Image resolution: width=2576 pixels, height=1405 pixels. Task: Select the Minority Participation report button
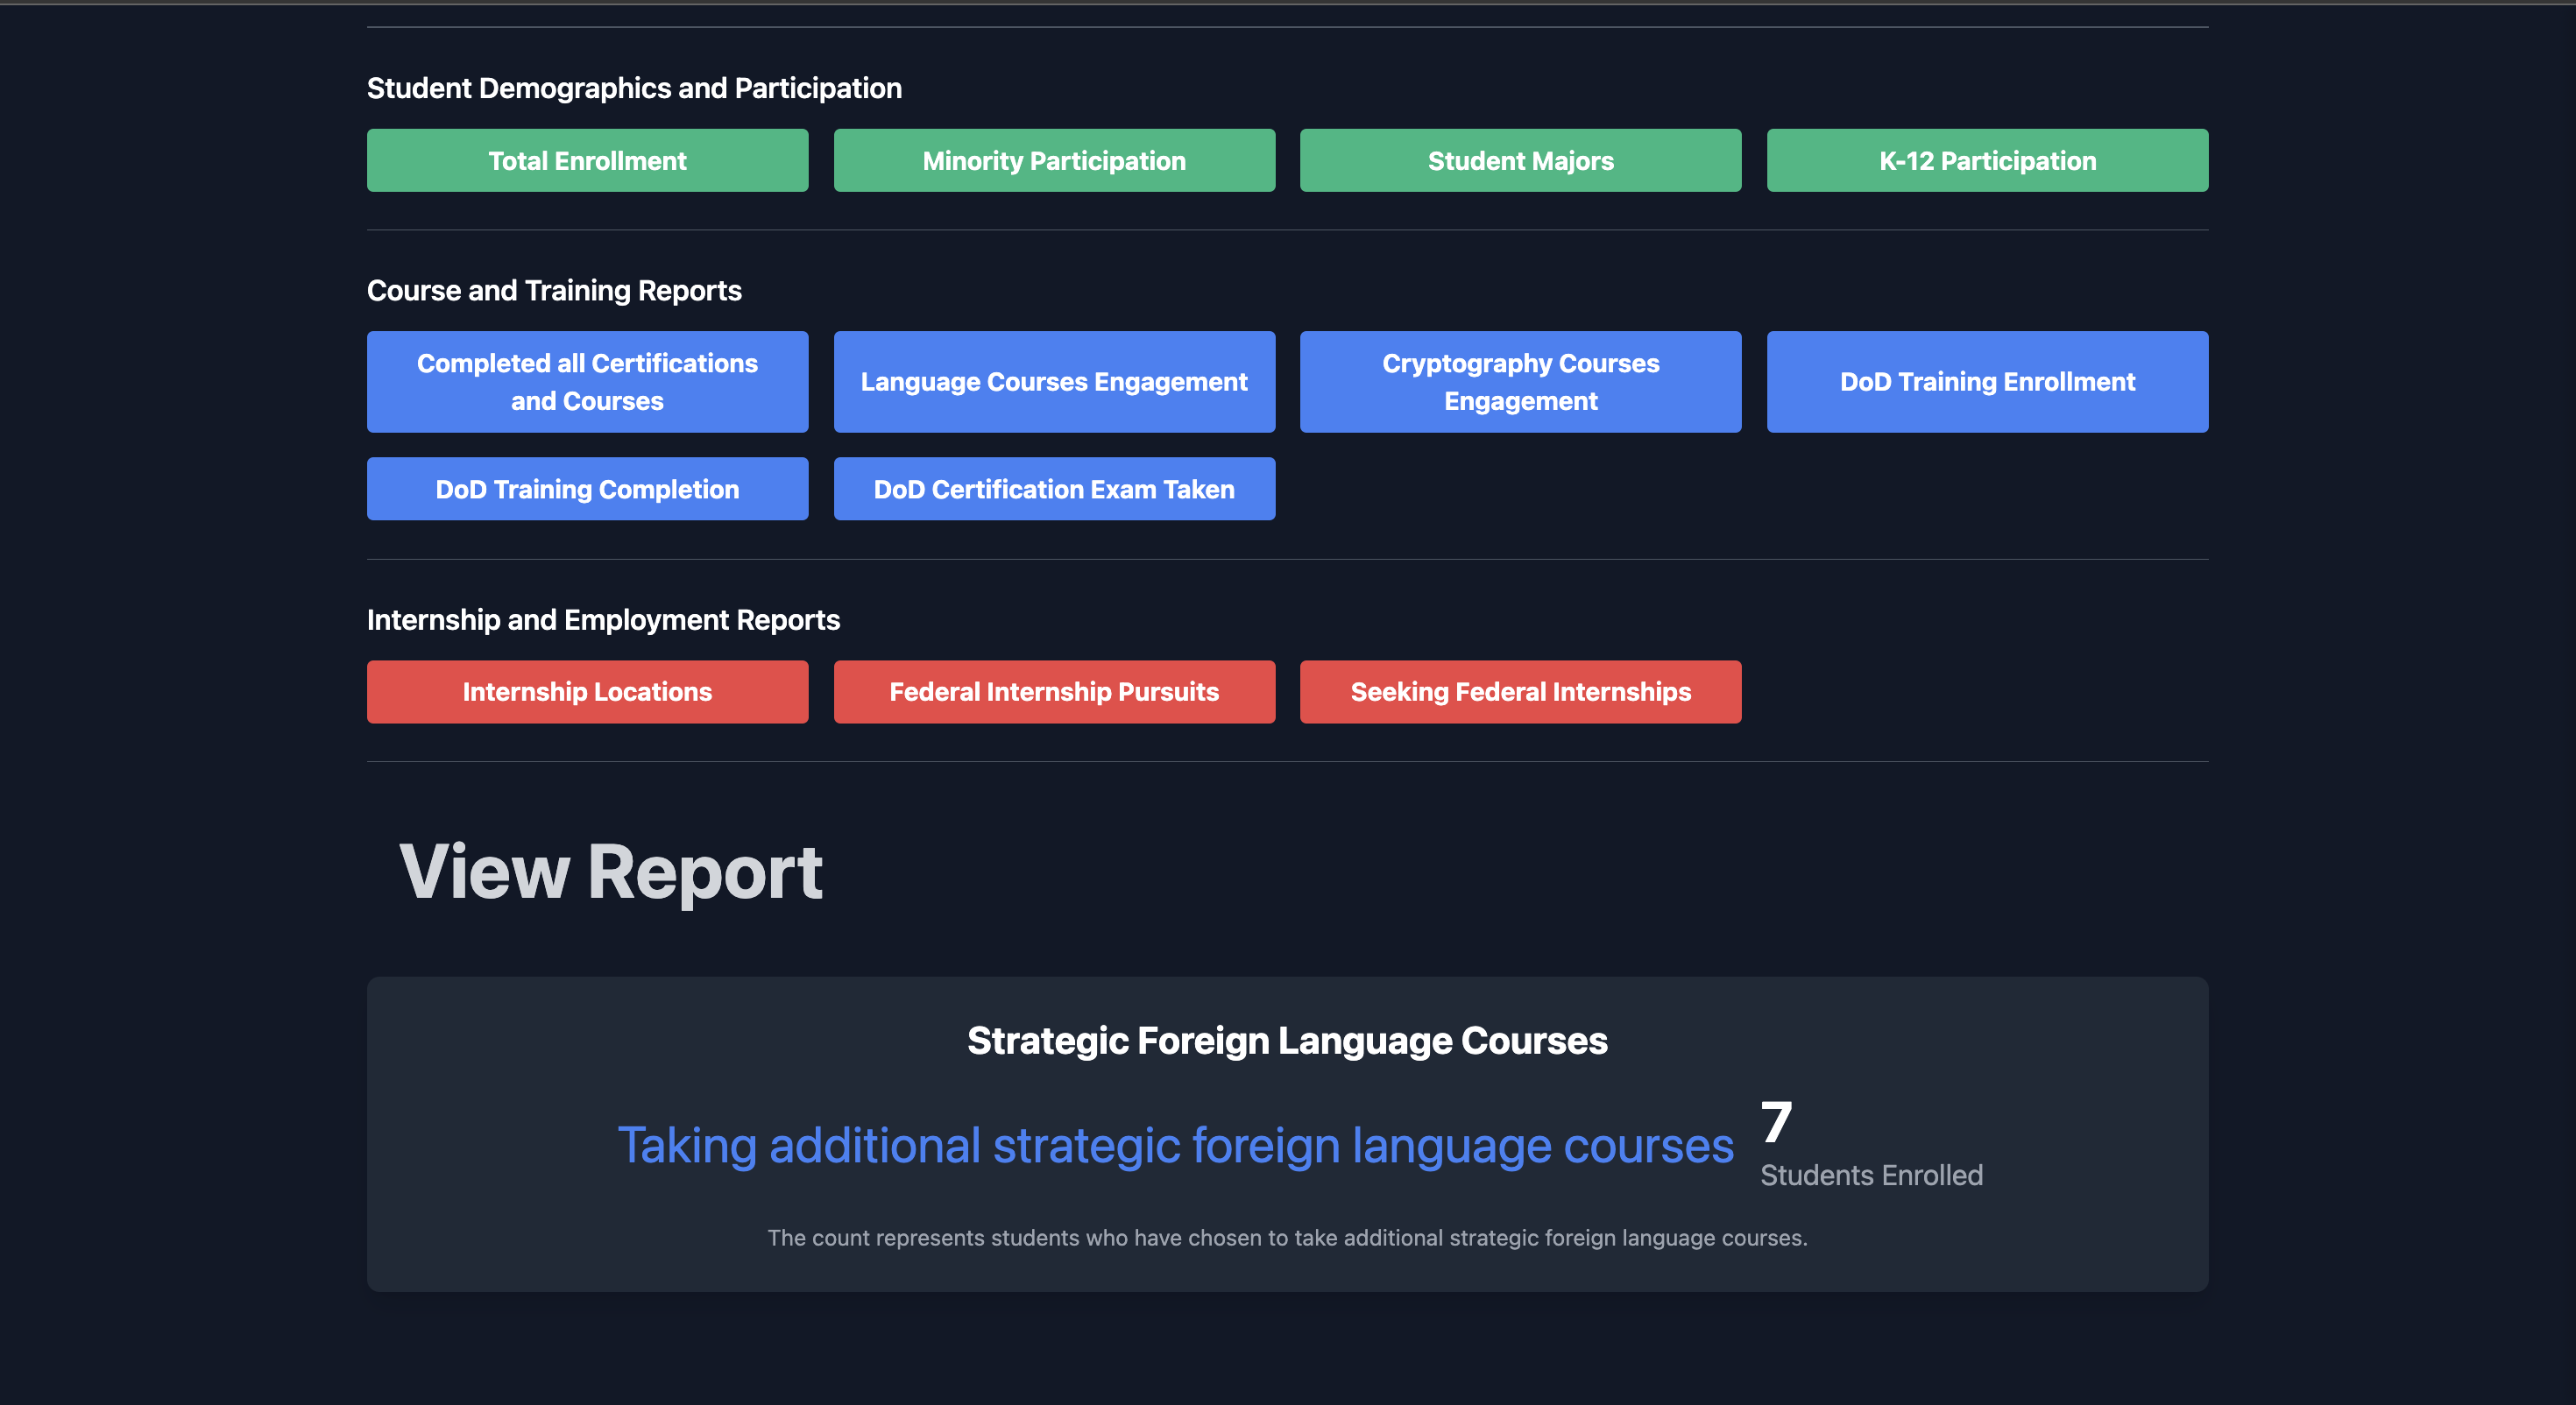pos(1054,160)
